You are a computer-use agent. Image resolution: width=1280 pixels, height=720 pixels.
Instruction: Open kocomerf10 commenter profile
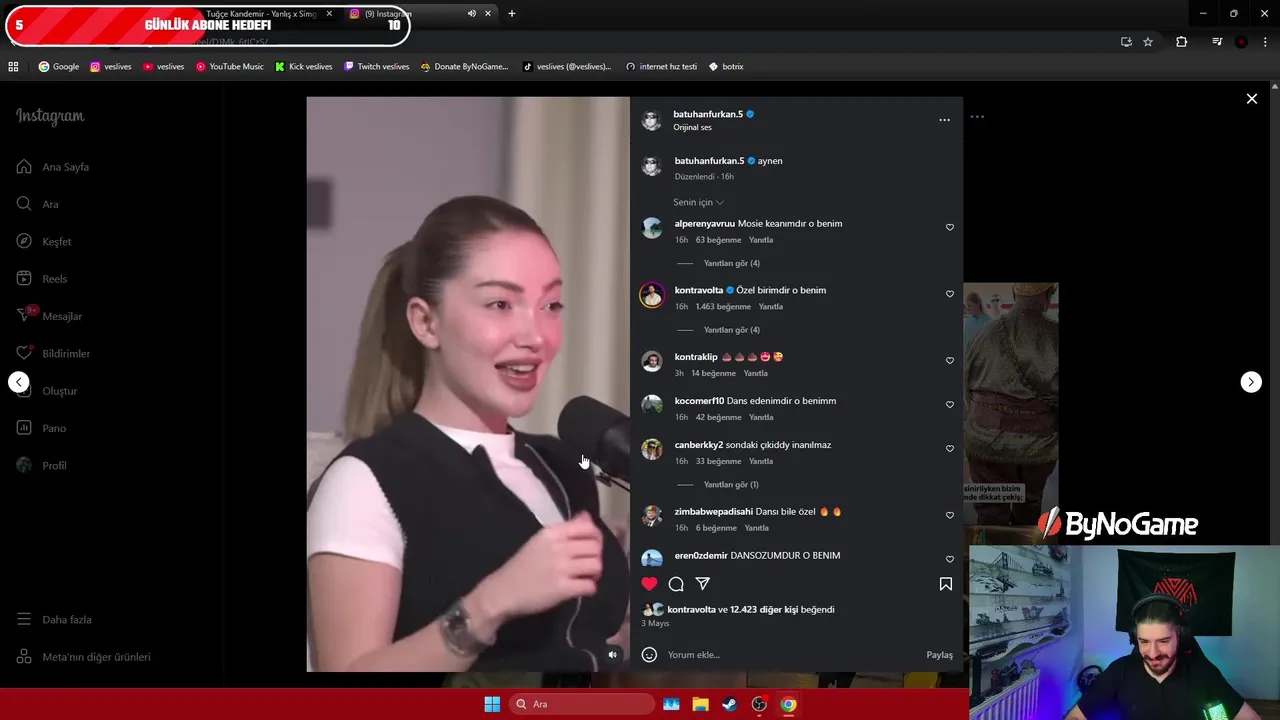click(699, 401)
